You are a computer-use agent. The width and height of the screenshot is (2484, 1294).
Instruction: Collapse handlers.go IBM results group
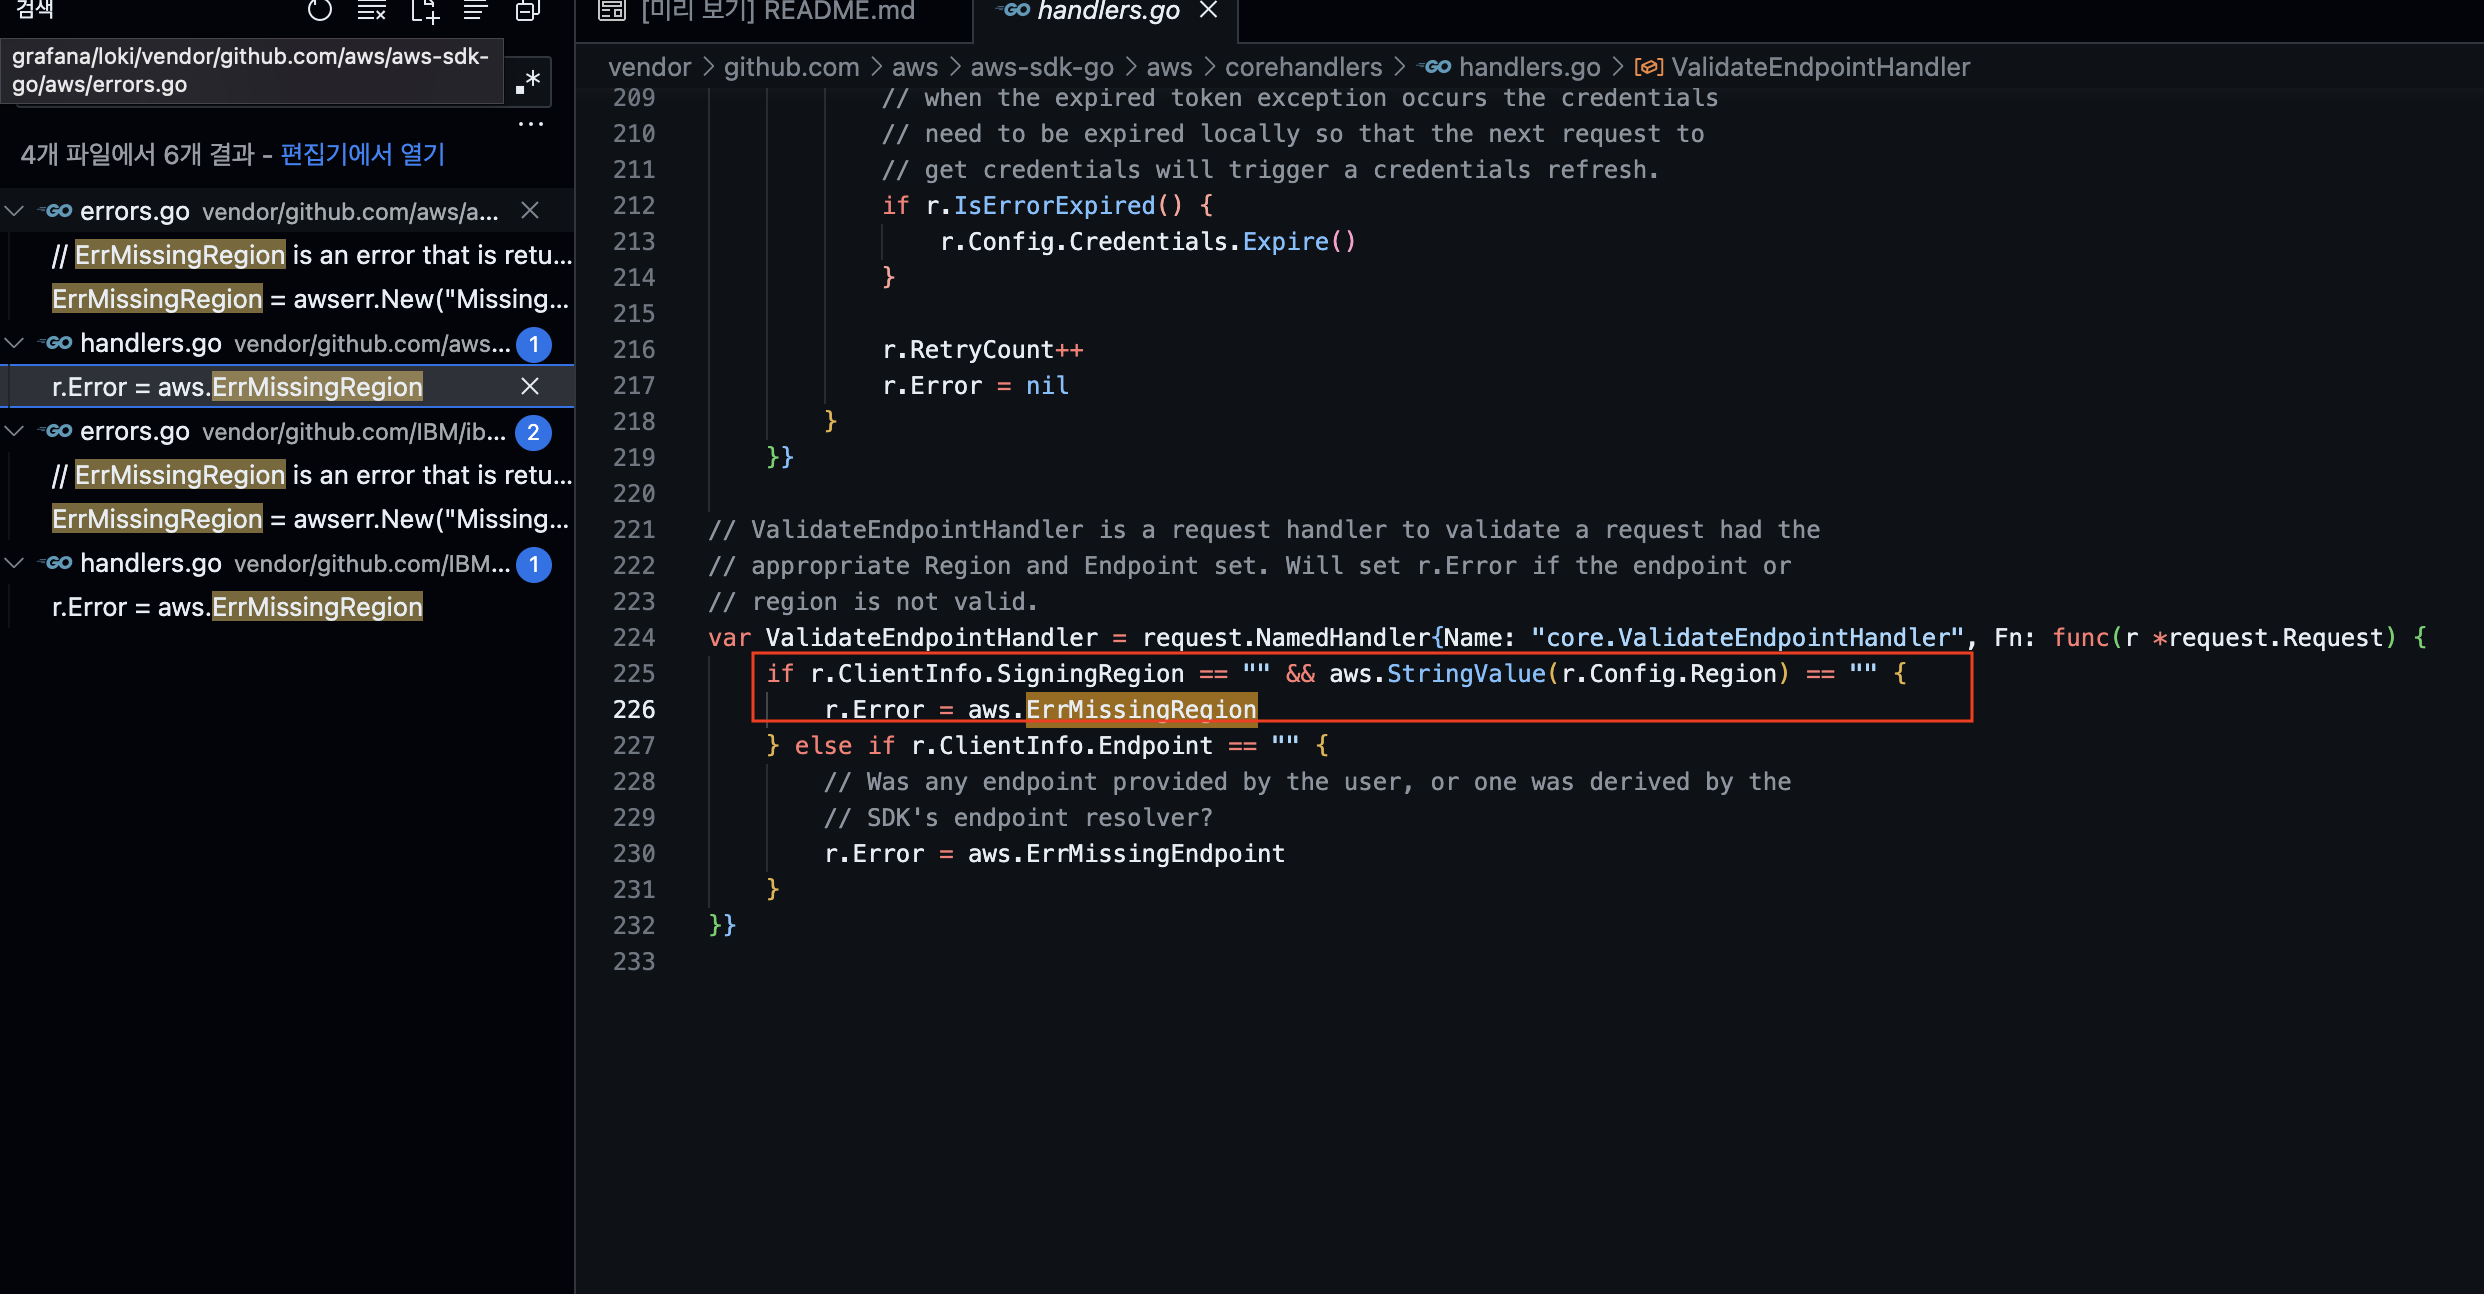point(15,563)
